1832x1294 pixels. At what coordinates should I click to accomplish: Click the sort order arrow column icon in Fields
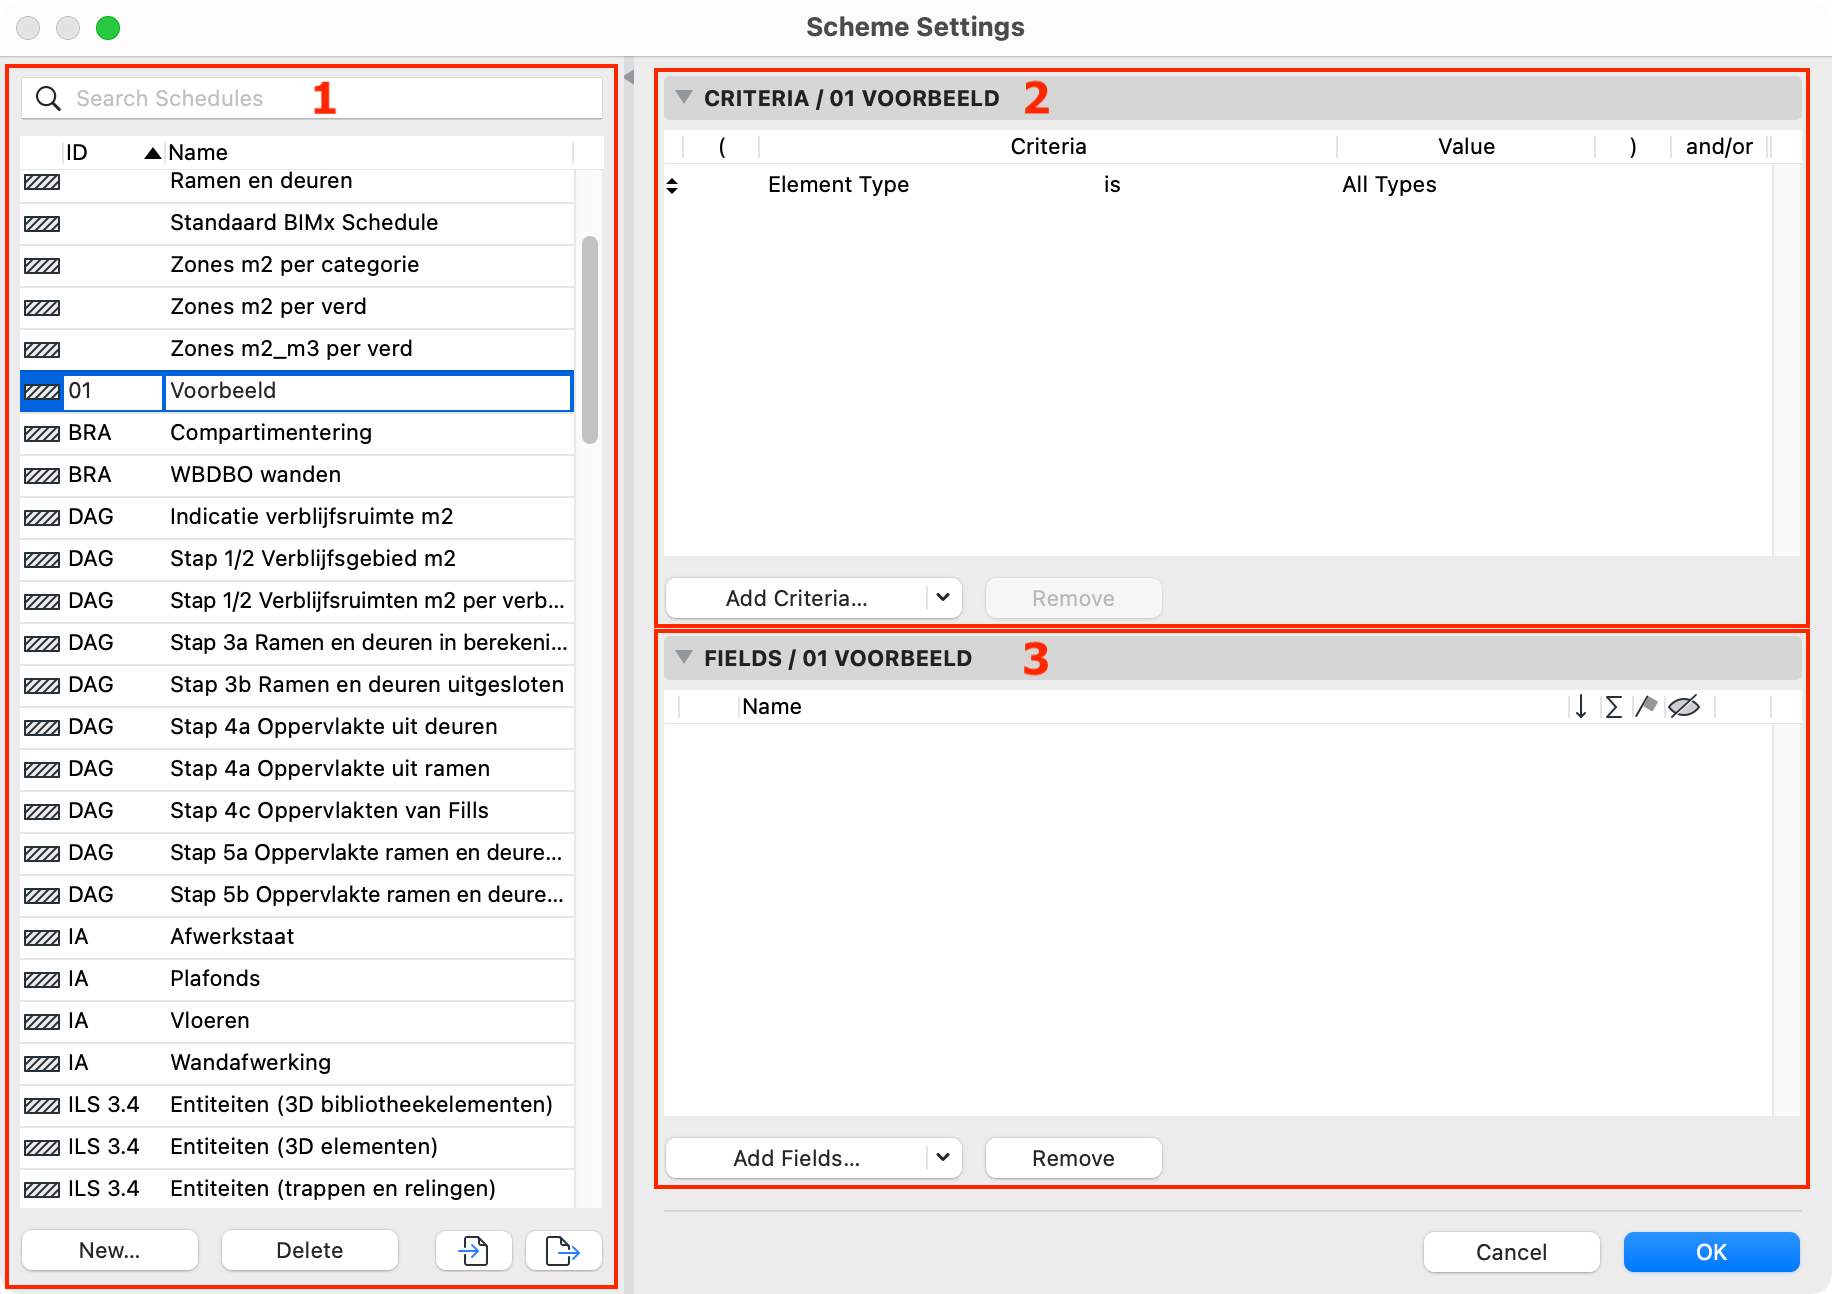[1581, 707]
